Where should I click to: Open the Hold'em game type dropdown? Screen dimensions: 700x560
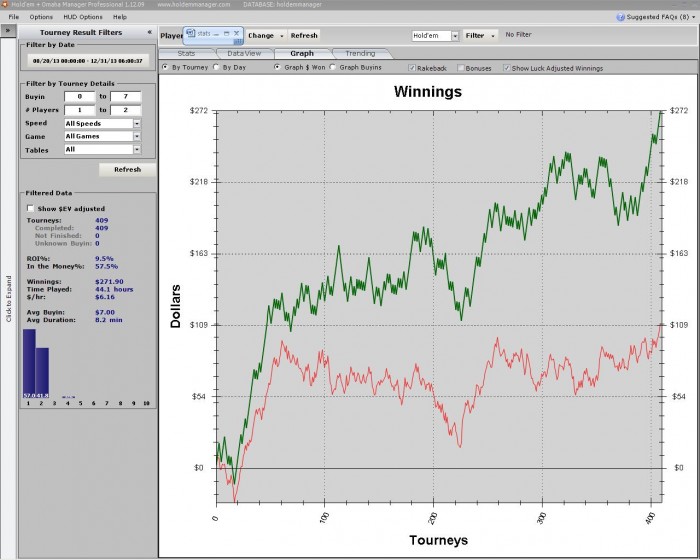455,36
